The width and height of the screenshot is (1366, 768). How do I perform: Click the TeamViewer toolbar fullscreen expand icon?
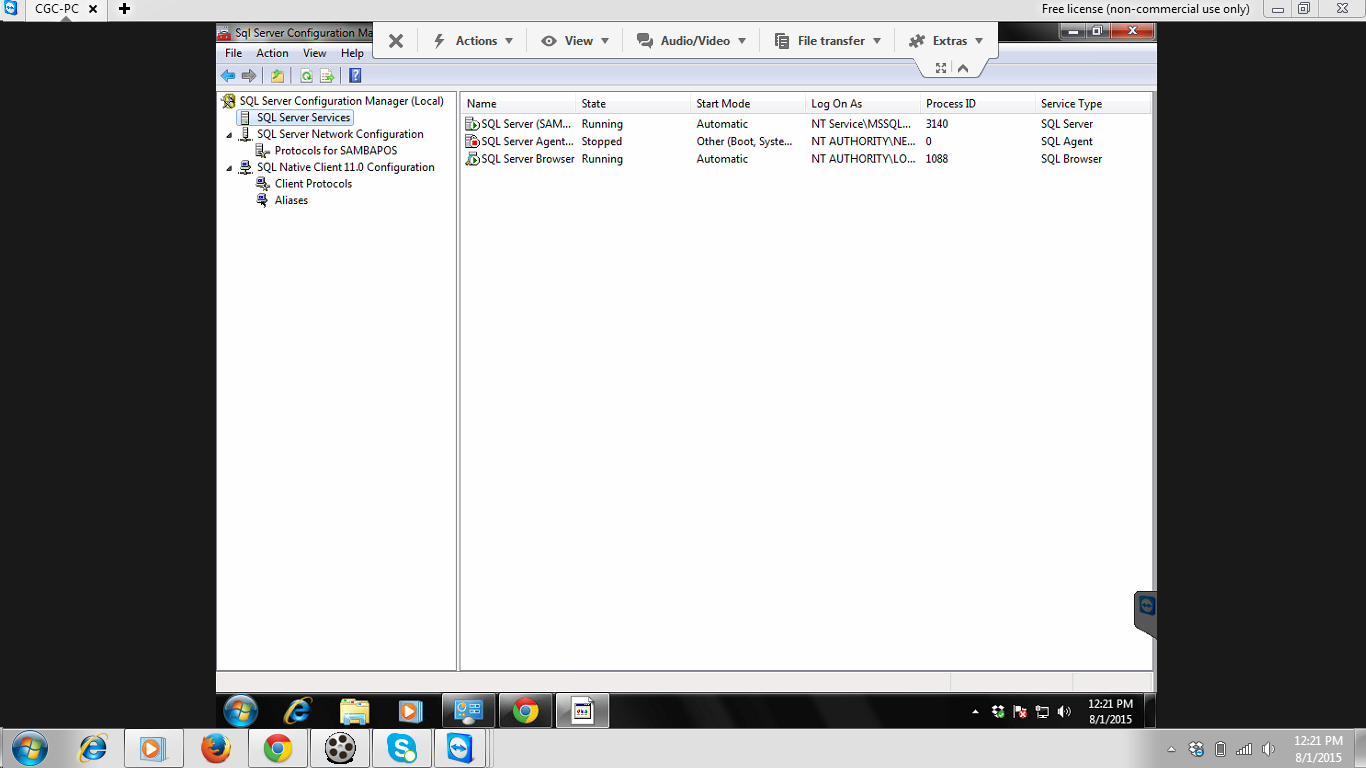(941, 68)
